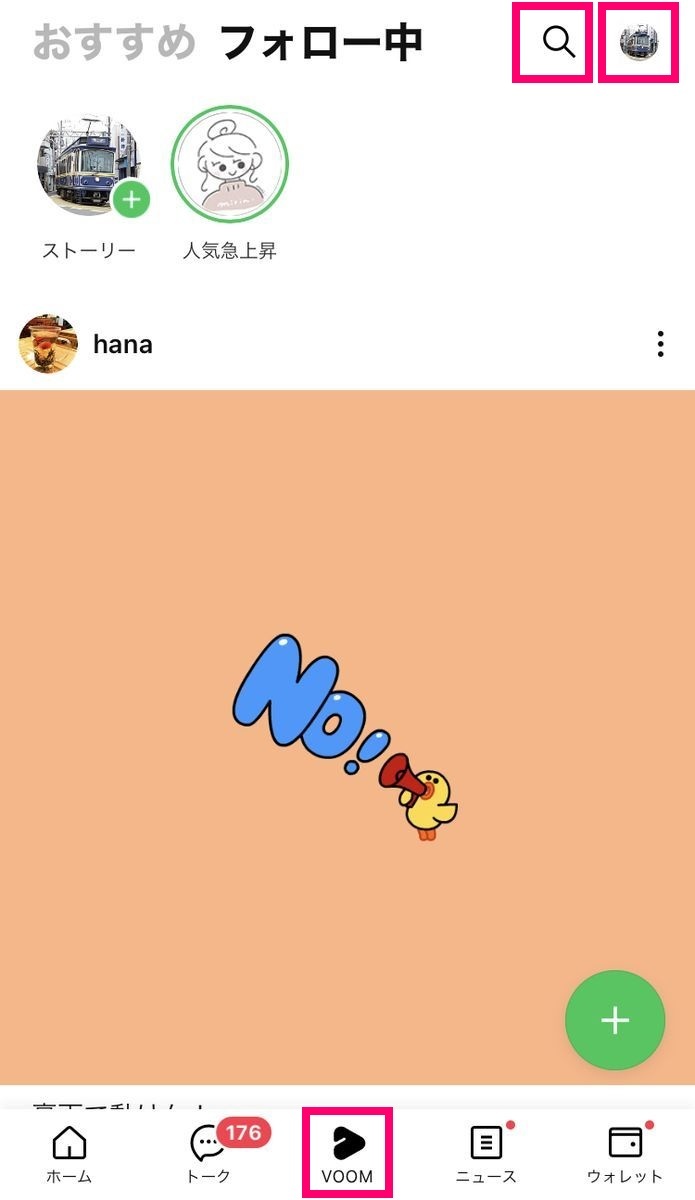Go to the ホーム tab

(69, 1155)
